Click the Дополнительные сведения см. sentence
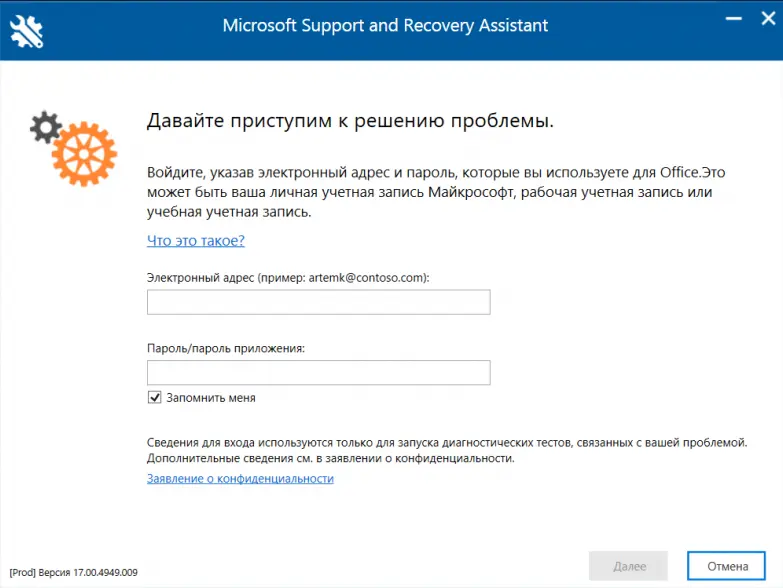Screen dimensions: 783x588 pos(330,458)
